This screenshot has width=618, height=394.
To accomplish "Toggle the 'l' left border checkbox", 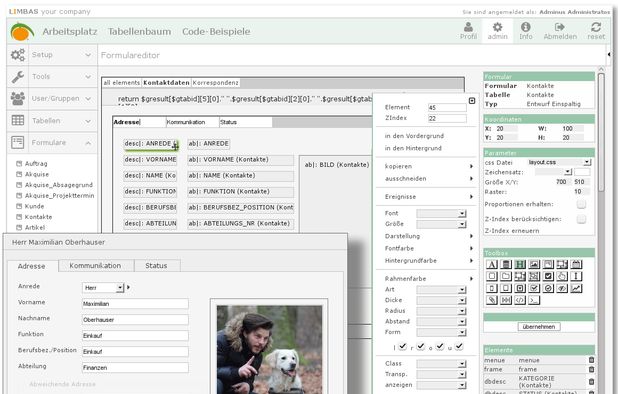I will [x=402, y=346].
